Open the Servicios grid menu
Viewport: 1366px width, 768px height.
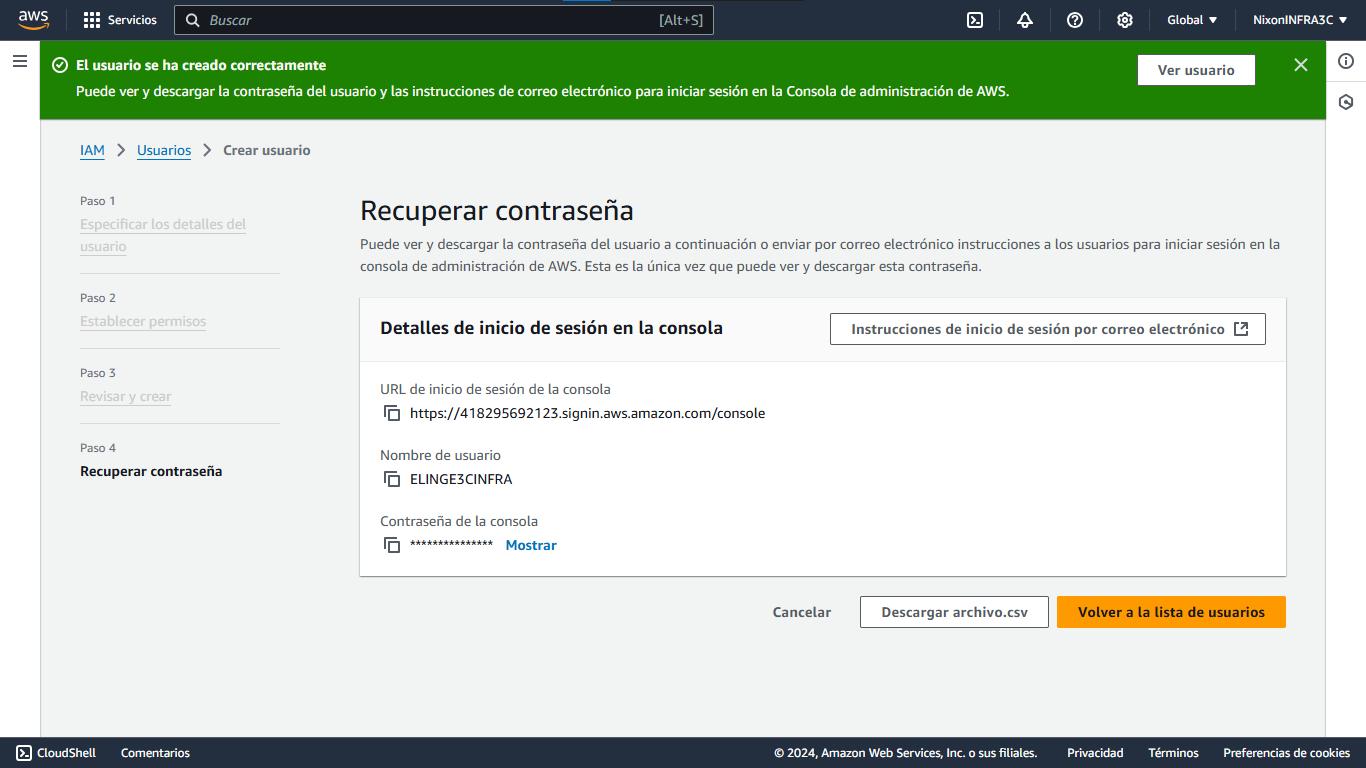click(x=120, y=20)
